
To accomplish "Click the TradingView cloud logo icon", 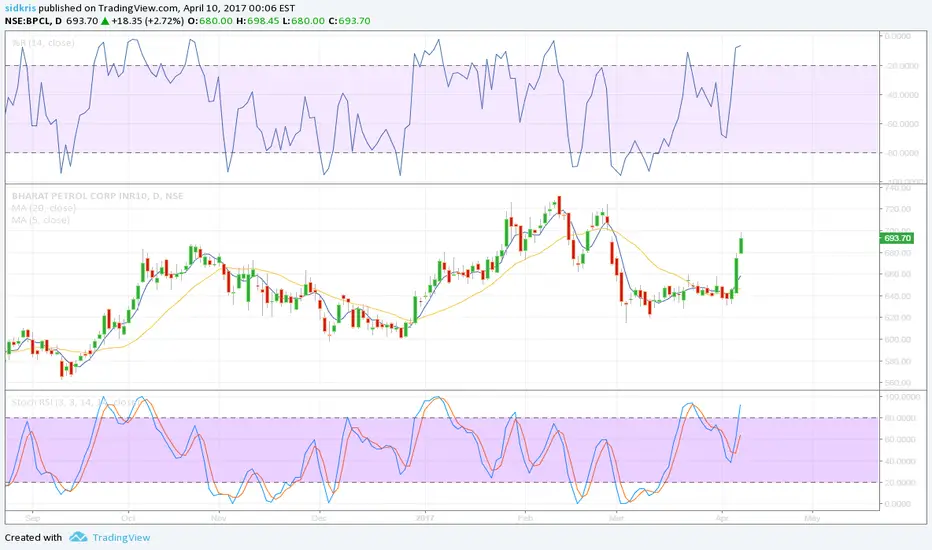I will click(78, 537).
